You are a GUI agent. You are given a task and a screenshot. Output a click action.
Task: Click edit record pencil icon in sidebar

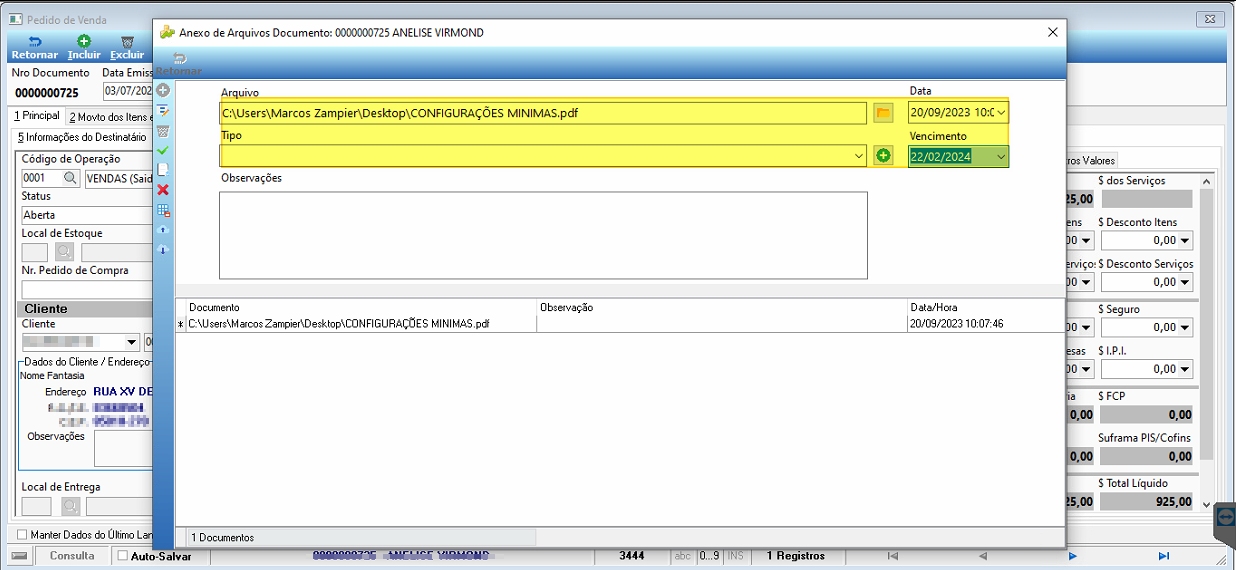point(164,111)
